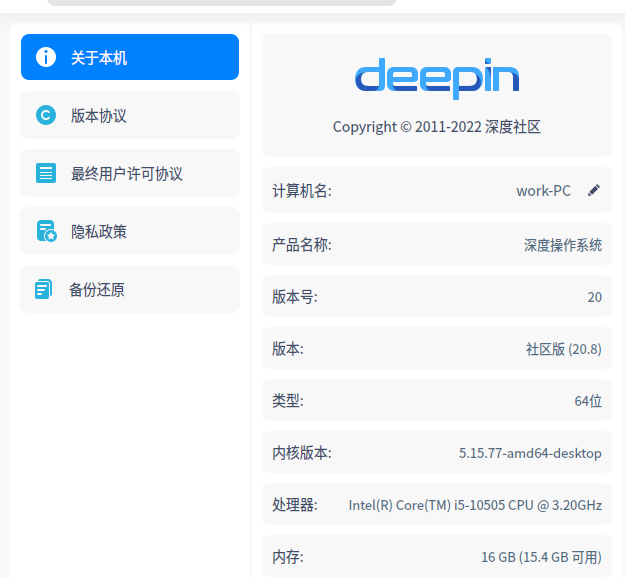Open the 版本协议 section

coord(130,115)
